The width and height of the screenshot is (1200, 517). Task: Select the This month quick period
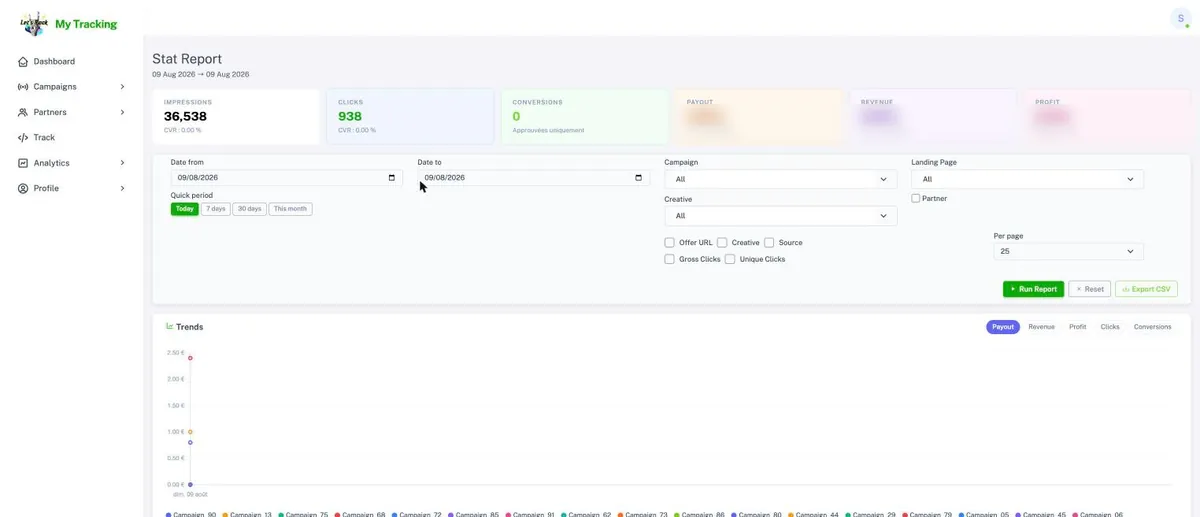point(290,209)
